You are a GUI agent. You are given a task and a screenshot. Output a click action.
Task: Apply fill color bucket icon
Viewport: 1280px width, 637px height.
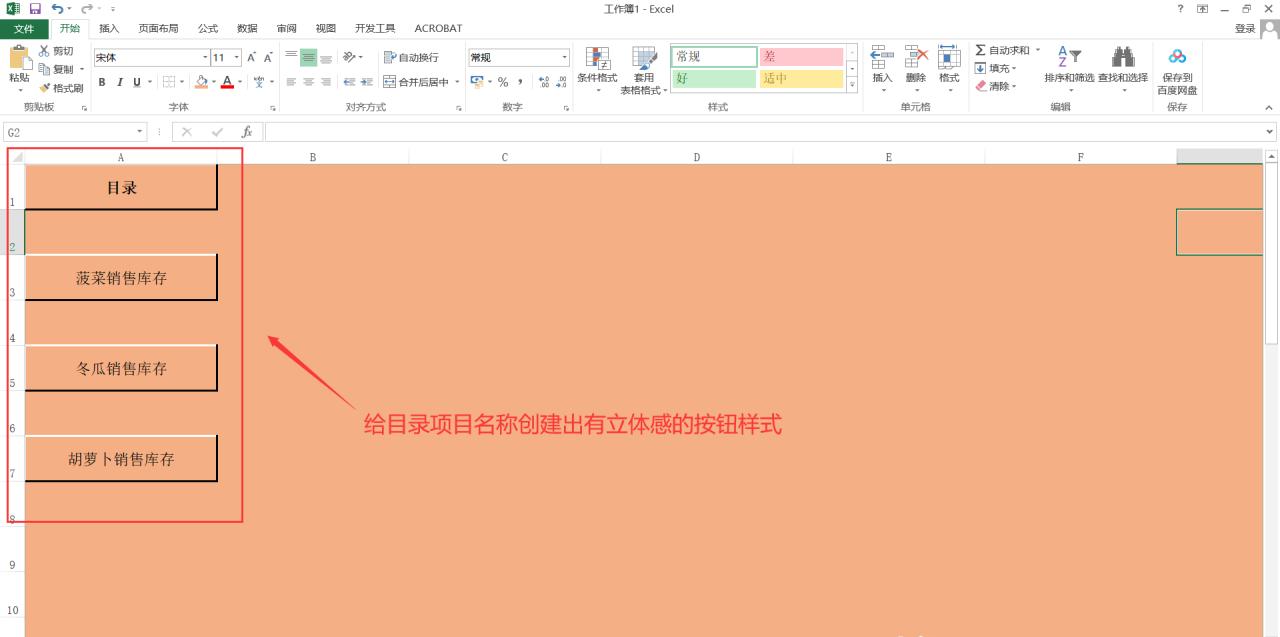point(201,82)
